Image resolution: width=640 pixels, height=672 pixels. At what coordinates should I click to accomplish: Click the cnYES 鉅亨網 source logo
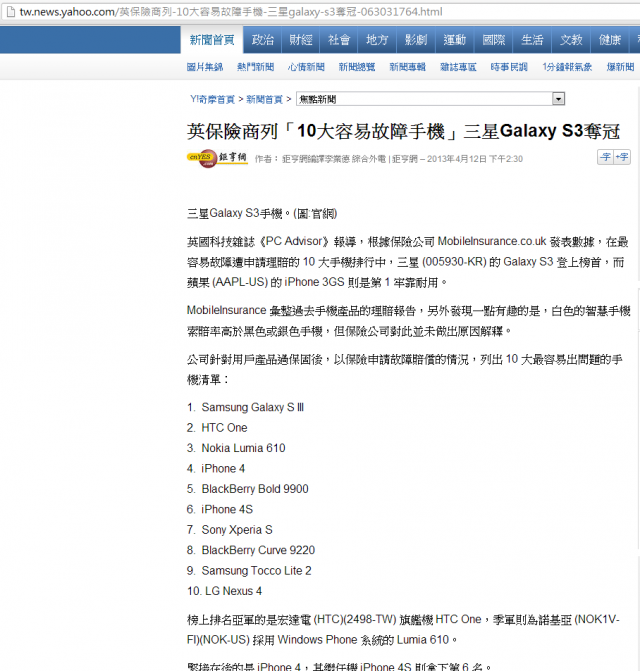pyautogui.click(x=217, y=159)
